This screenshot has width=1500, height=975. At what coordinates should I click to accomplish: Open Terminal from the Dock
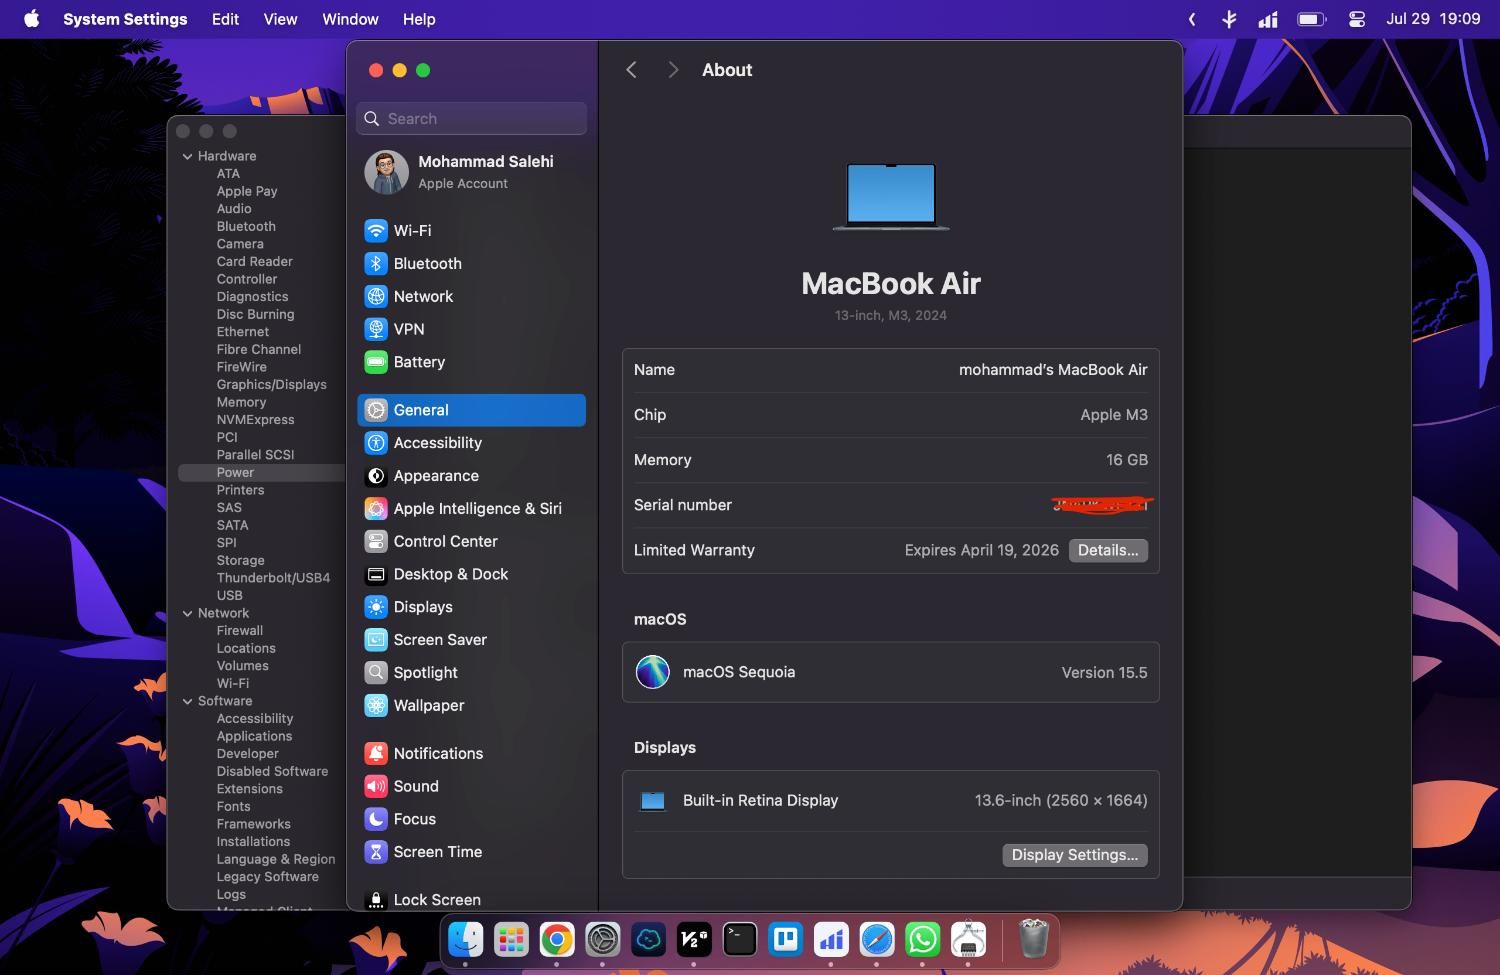740,939
